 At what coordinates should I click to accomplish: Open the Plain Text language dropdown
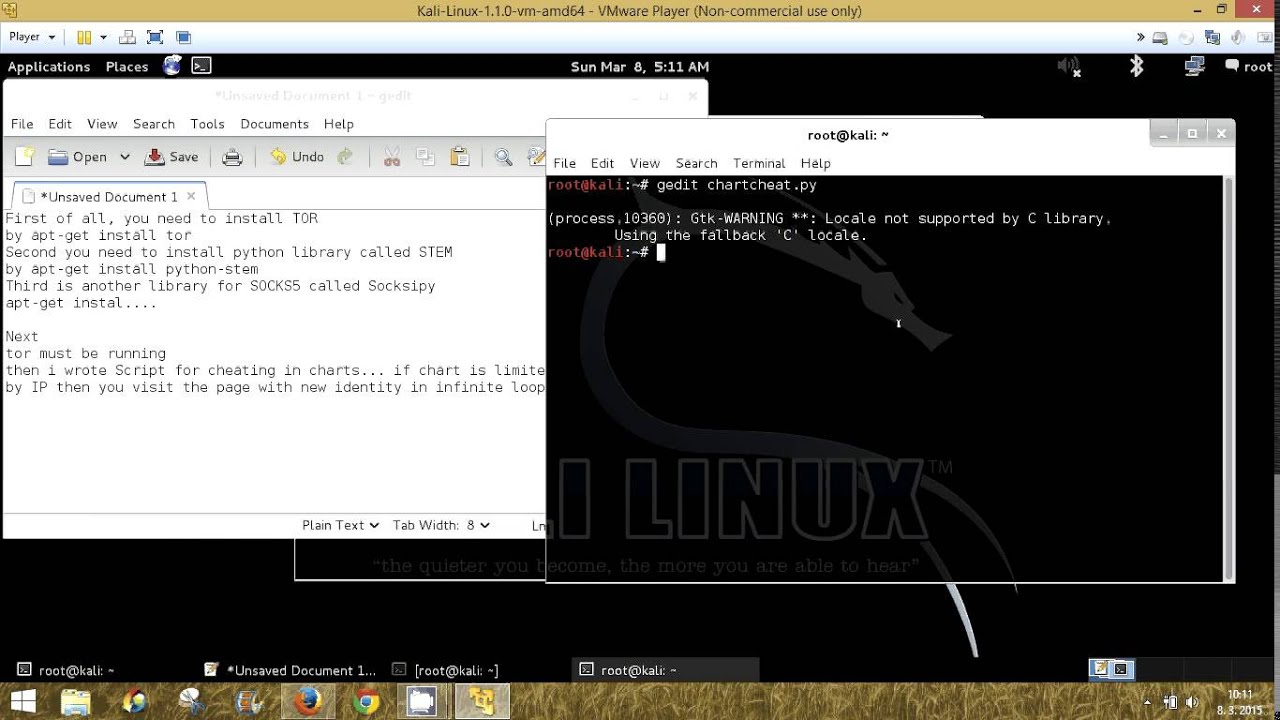click(x=341, y=525)
